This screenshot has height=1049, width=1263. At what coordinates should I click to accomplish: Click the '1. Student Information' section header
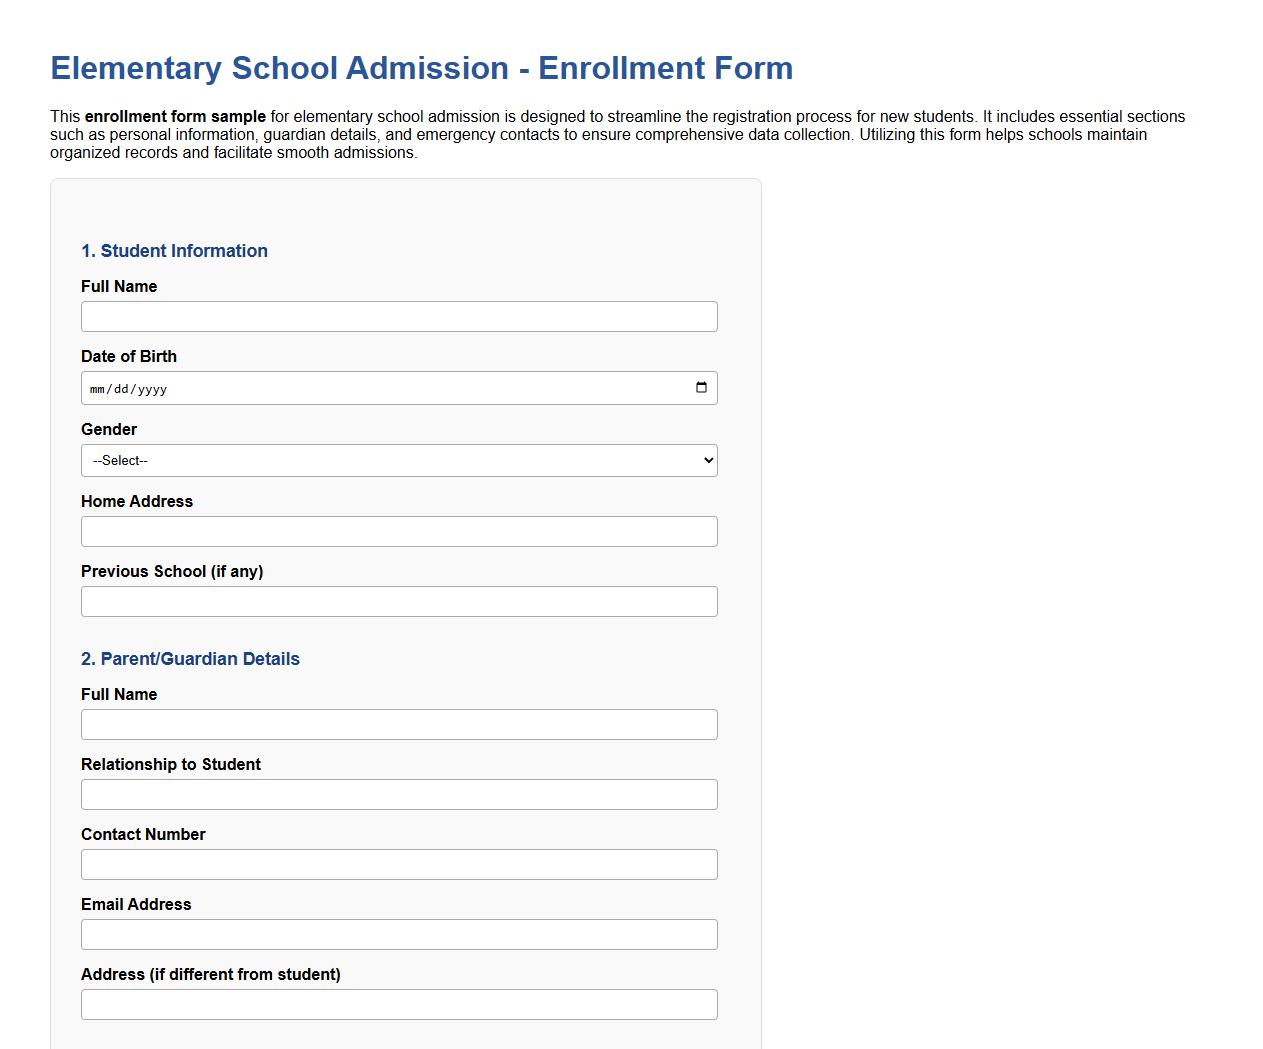tap(175, 251)
